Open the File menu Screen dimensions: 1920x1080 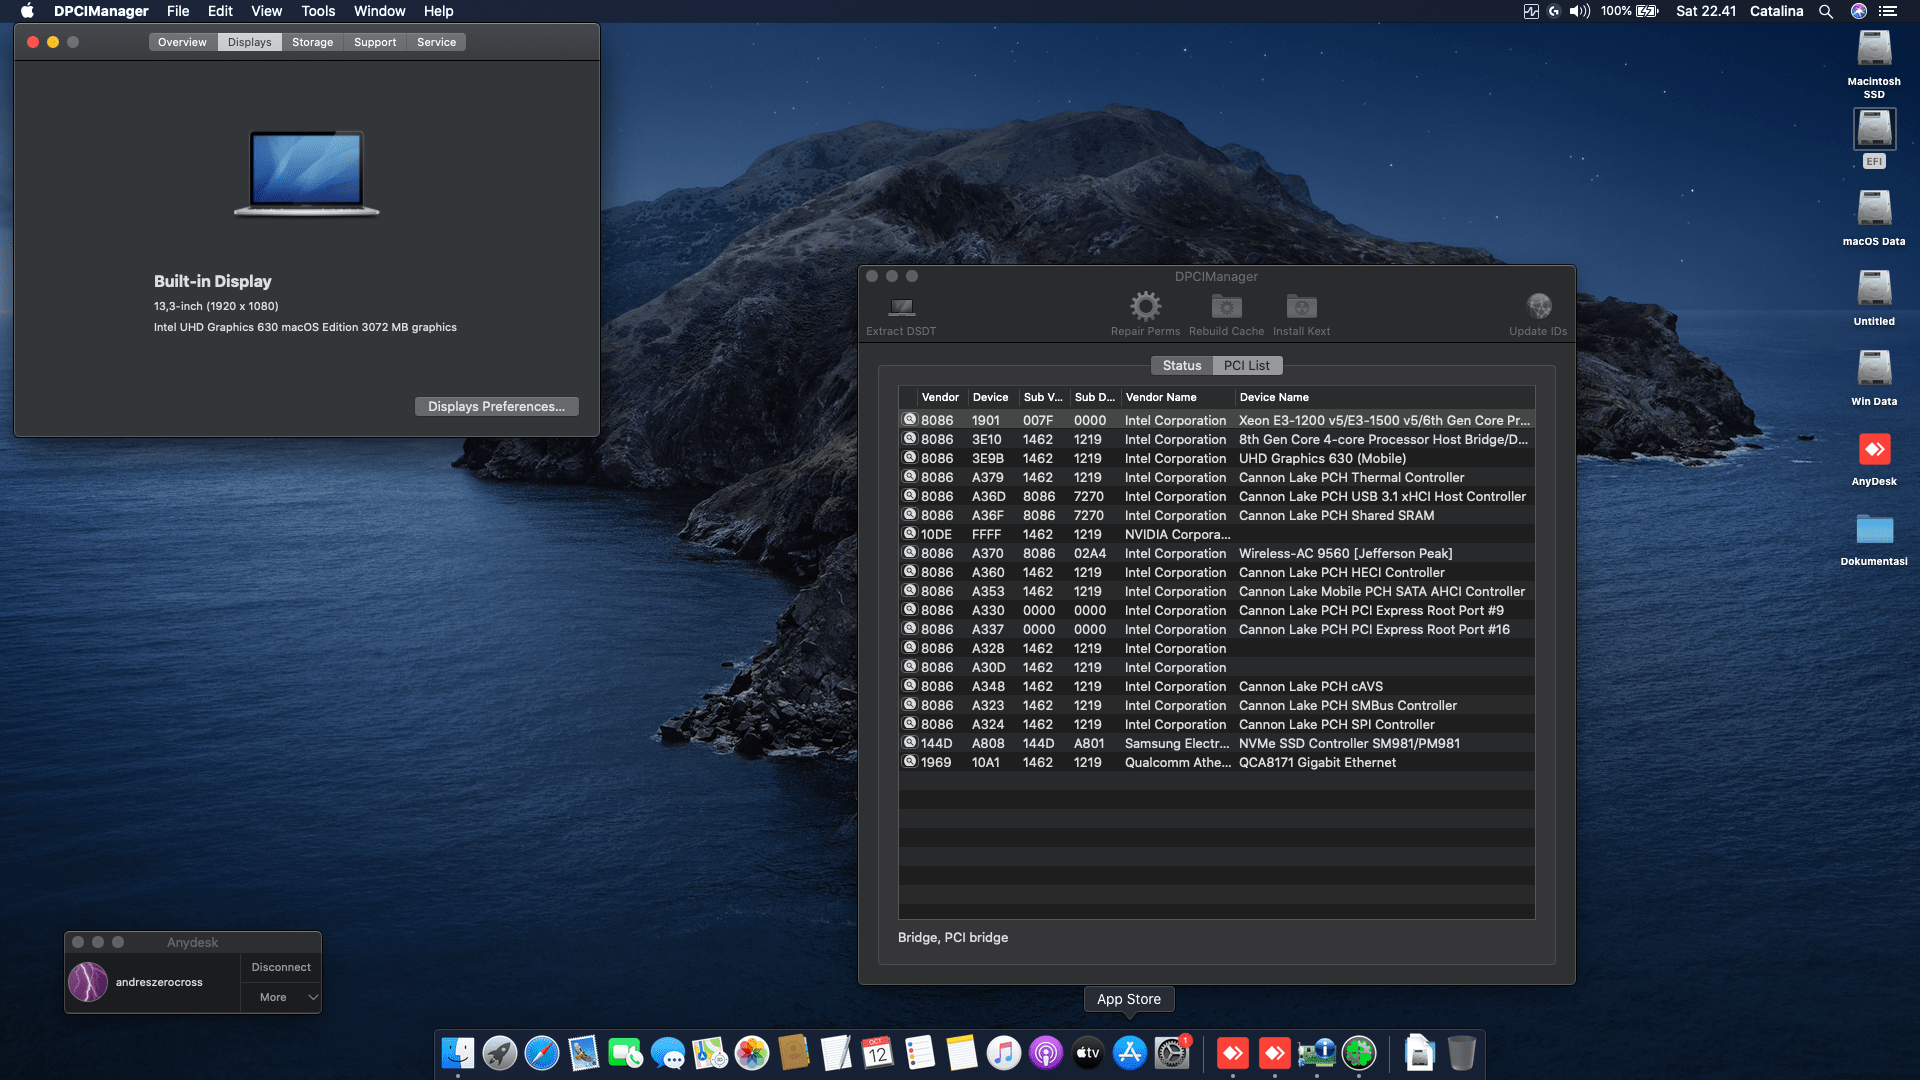click(178, 11)
